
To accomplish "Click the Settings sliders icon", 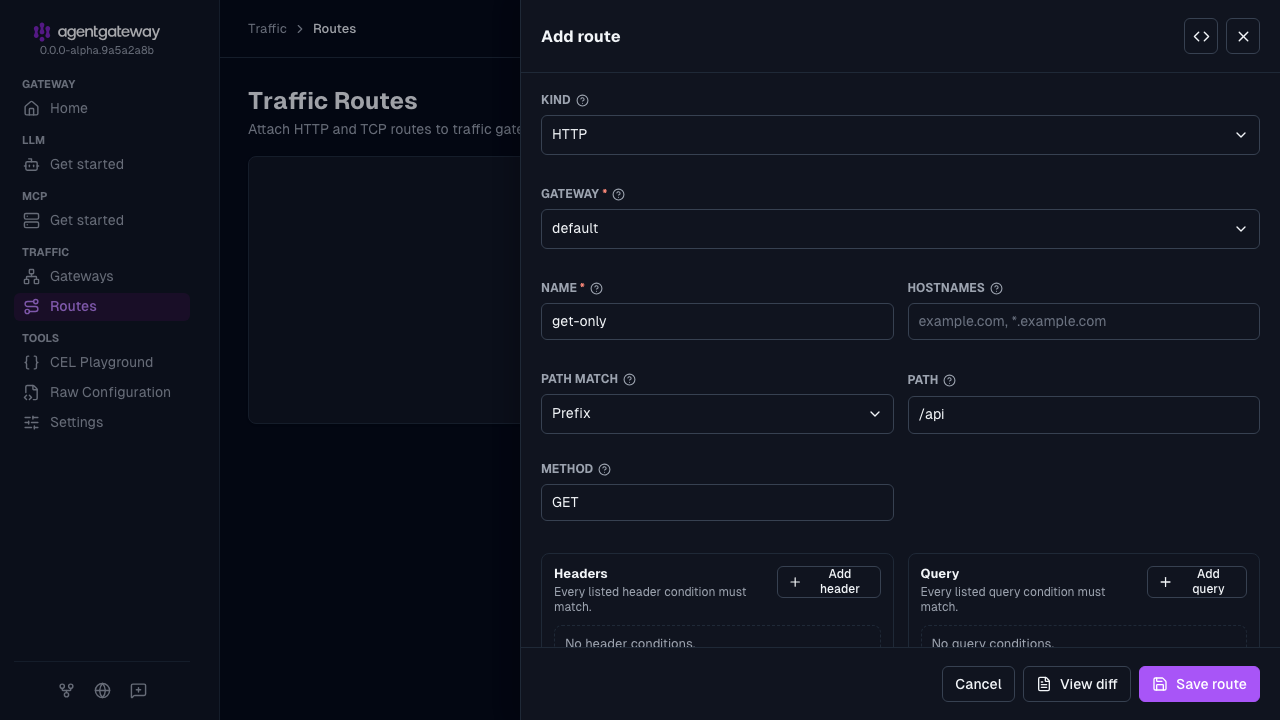I will pos(32,422).
